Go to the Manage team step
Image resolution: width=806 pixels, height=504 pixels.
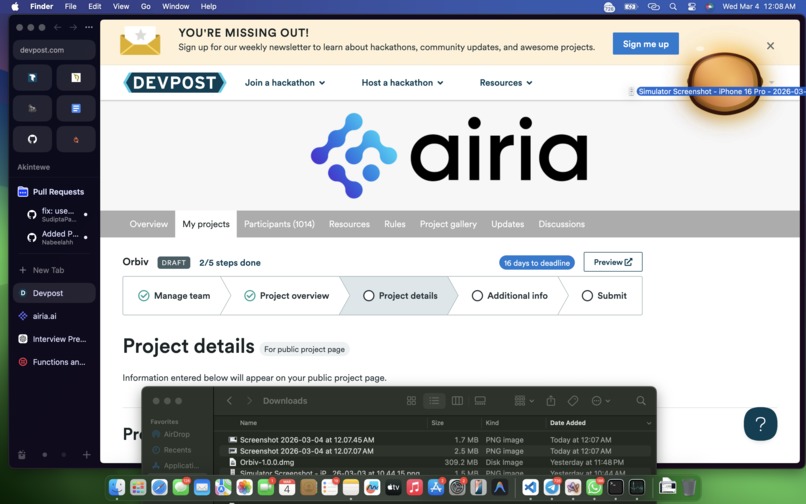175,296
